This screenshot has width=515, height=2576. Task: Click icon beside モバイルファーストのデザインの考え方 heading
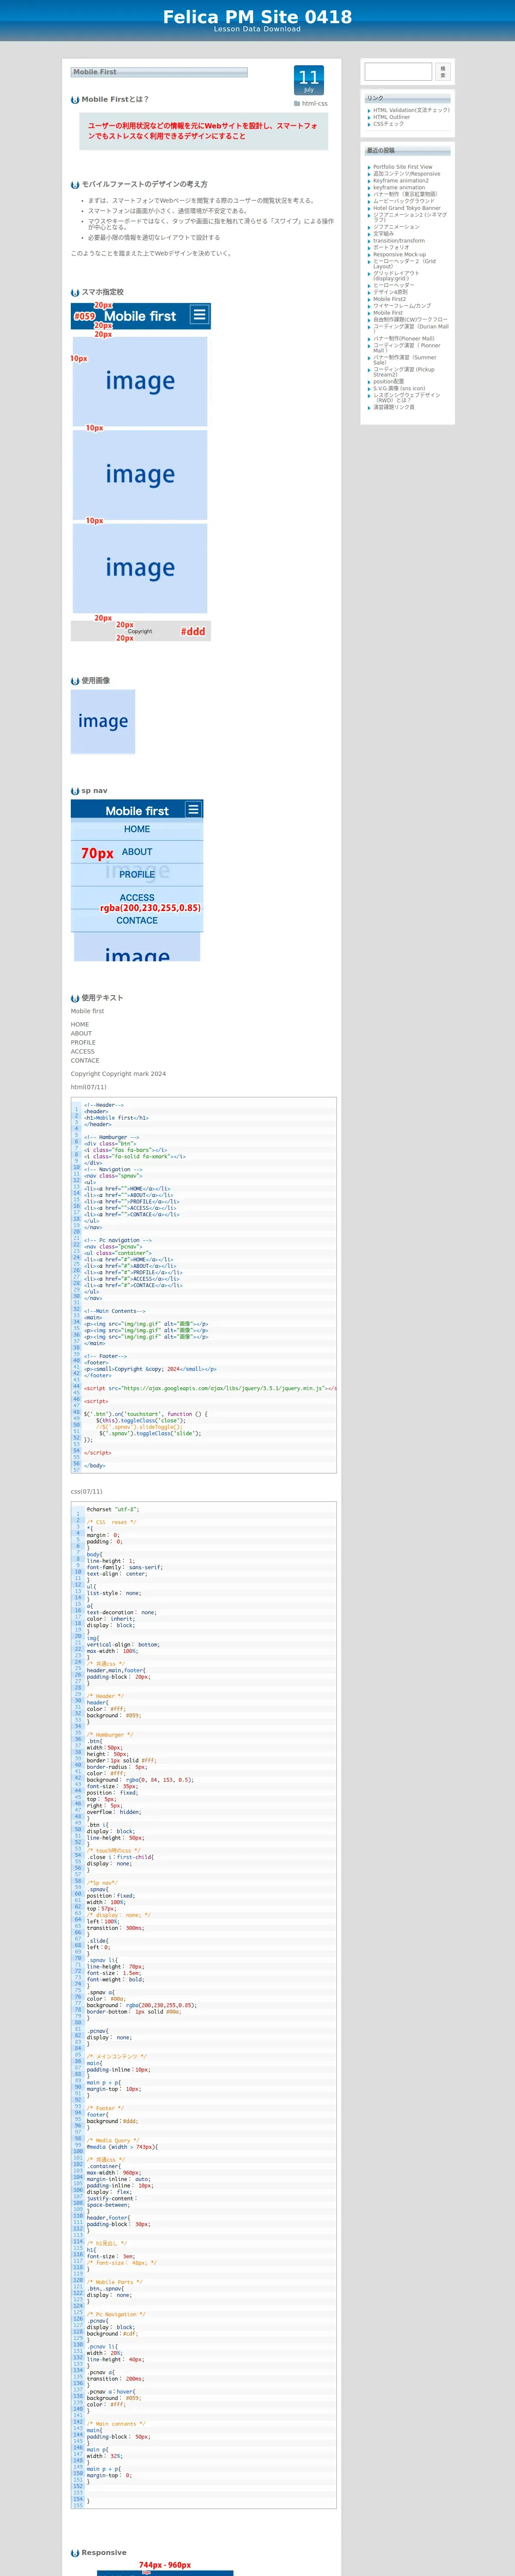point(75,185)
